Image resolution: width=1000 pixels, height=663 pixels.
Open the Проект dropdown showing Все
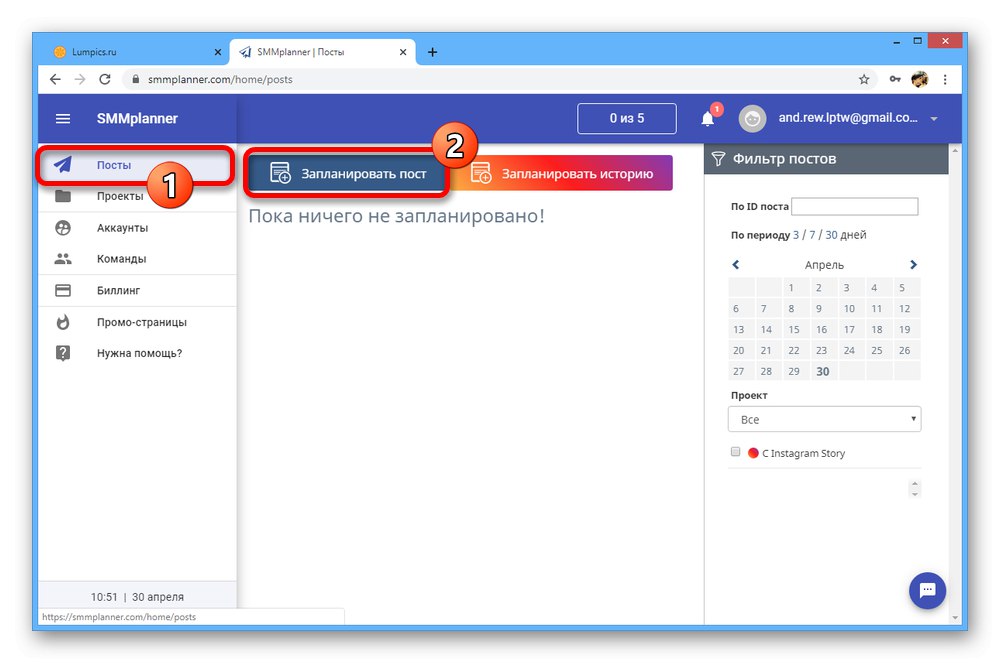[x=825, y=419]
